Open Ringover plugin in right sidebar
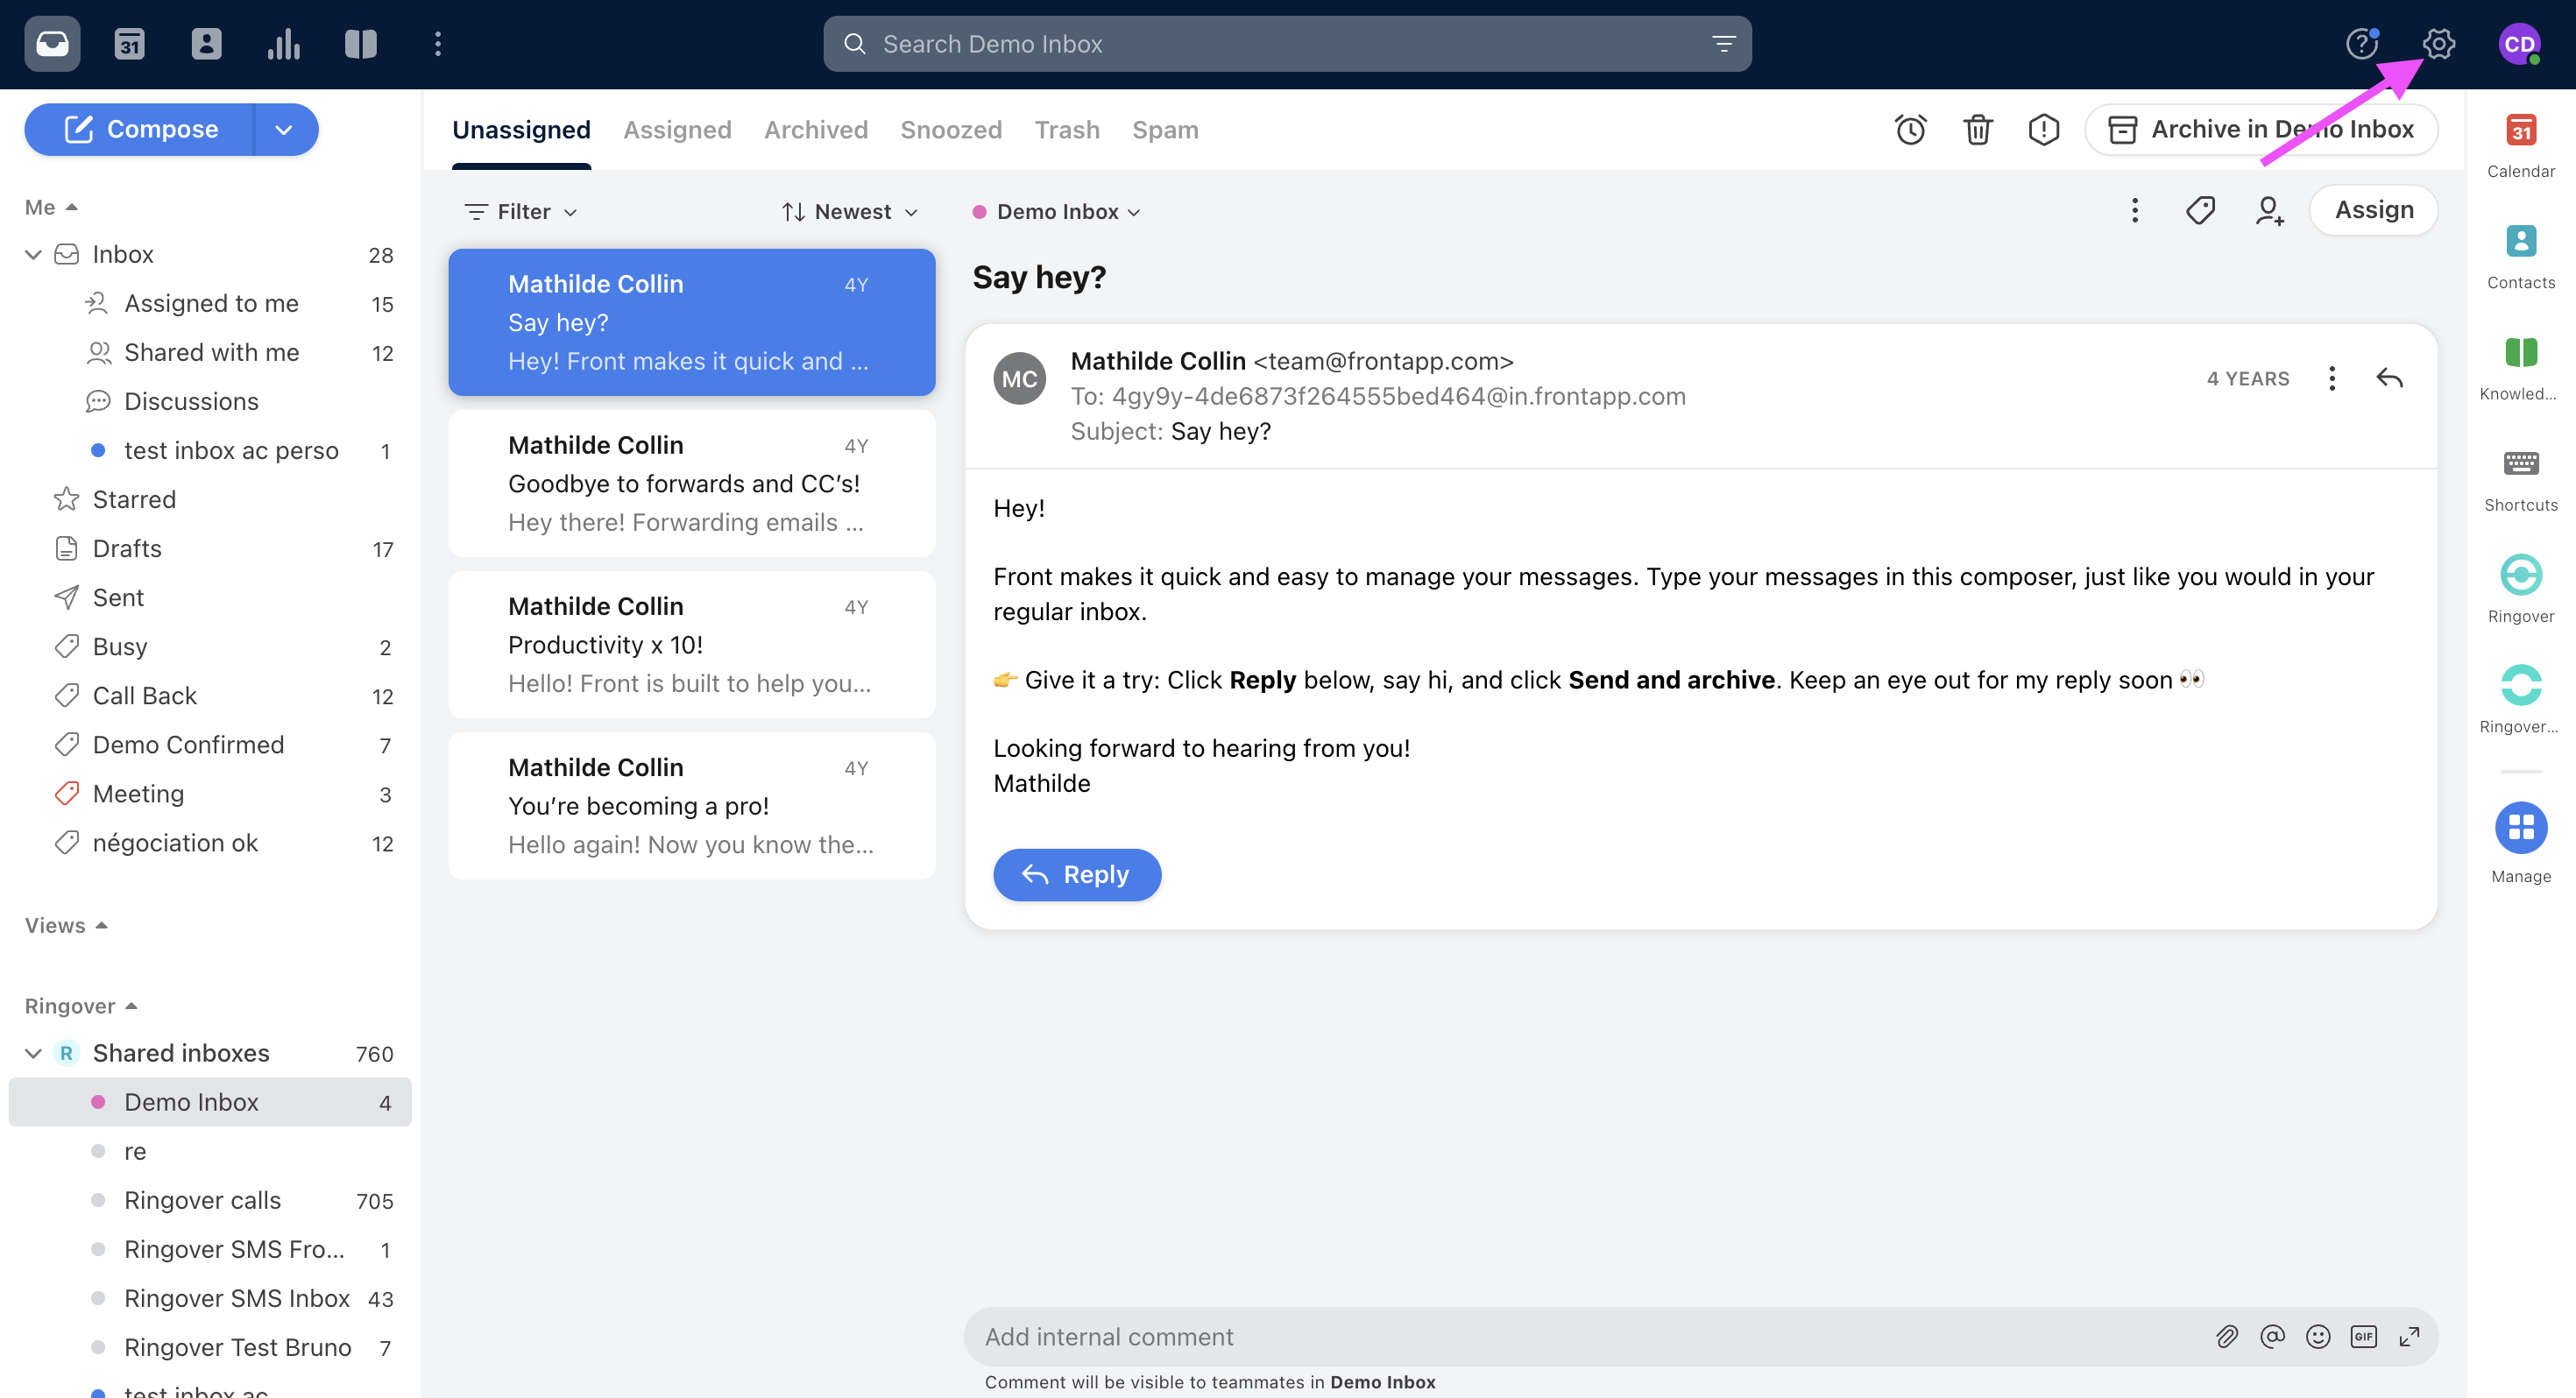The image size is (2576, 1398). 2520,590
